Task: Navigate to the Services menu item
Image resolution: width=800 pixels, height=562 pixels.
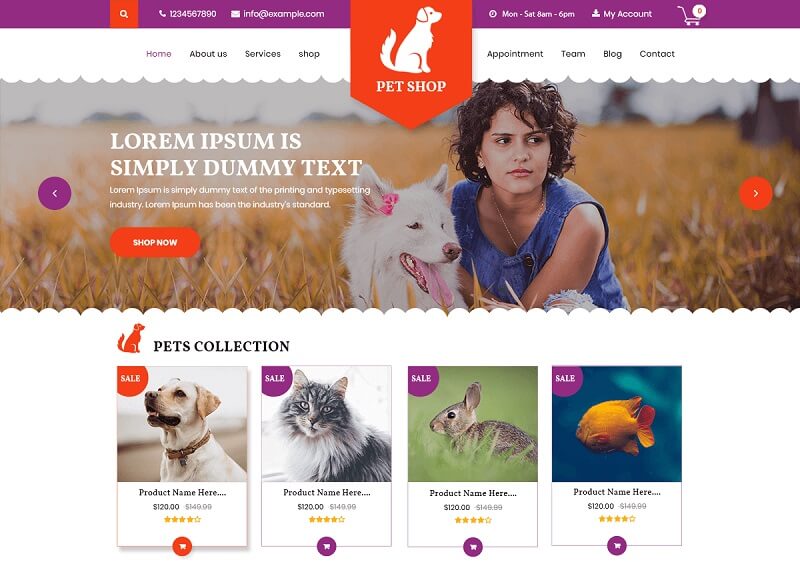Action: (x=263, y=54)
